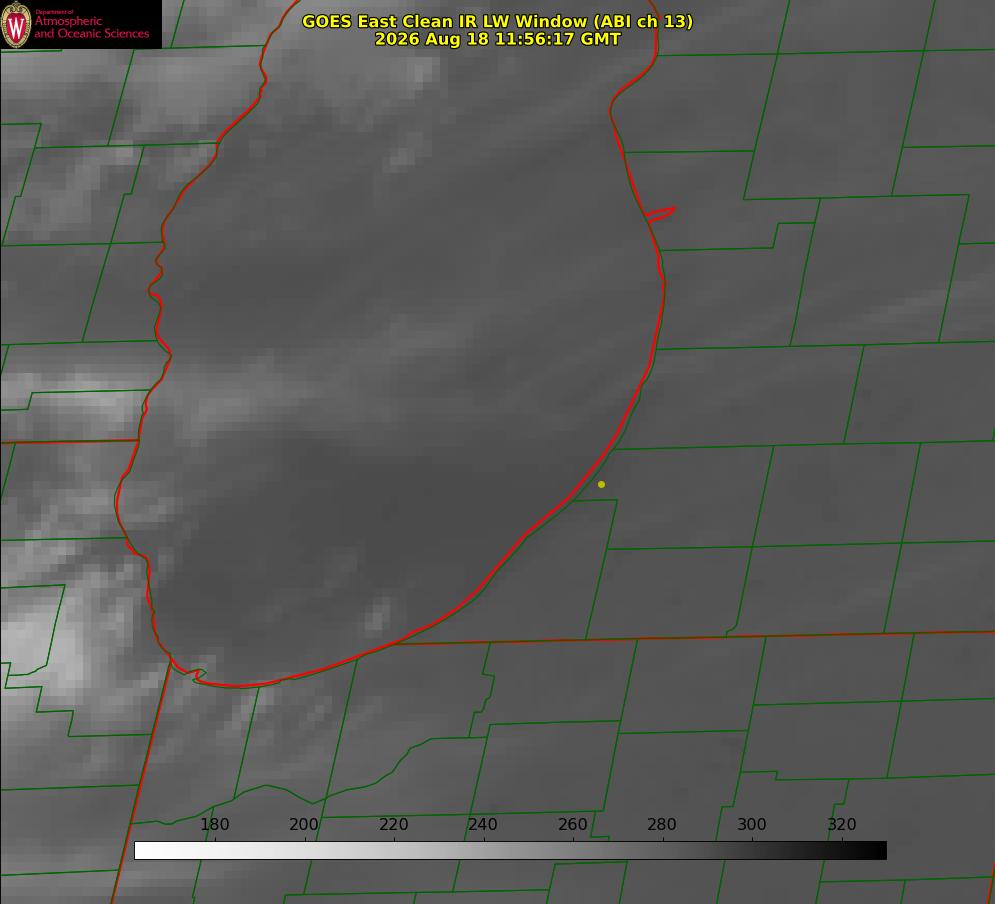Click the 300 label on the colorbar

(x=752, y=824)
